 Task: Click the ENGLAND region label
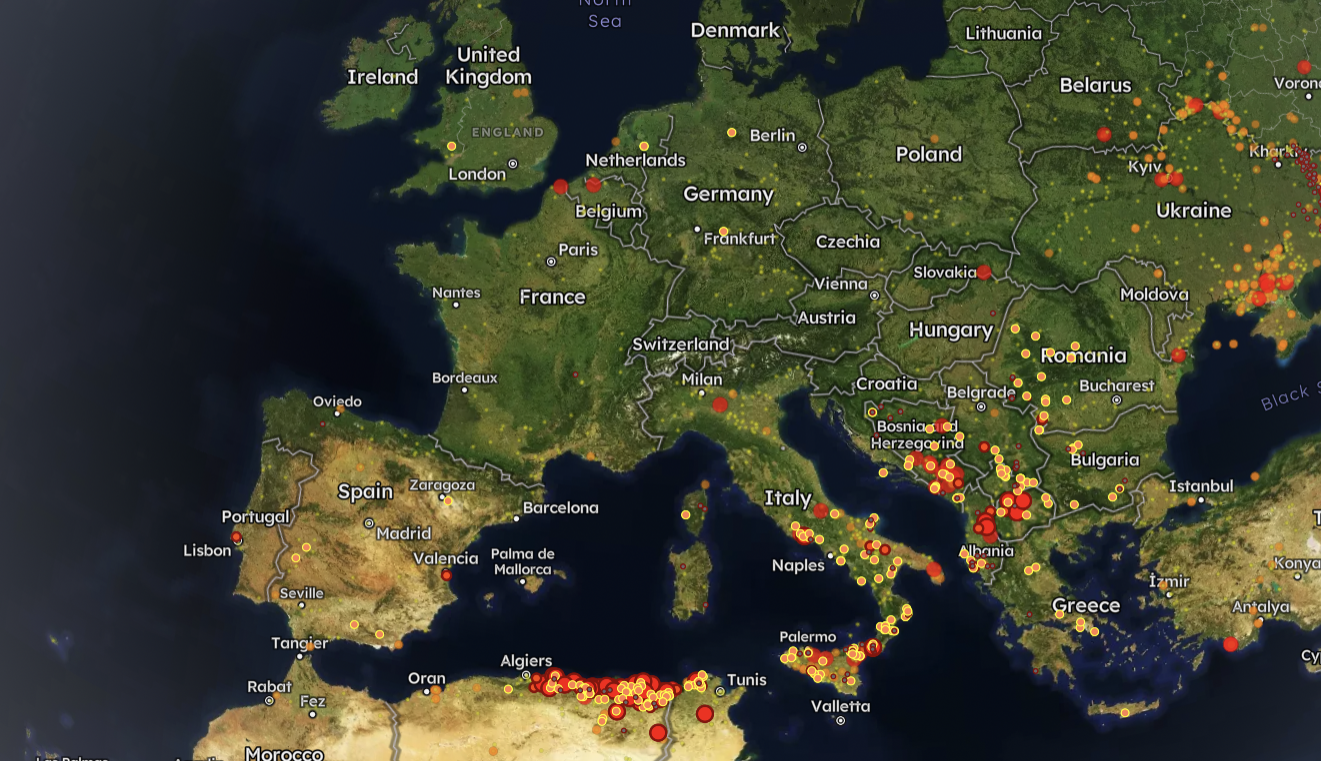[508, 131]
